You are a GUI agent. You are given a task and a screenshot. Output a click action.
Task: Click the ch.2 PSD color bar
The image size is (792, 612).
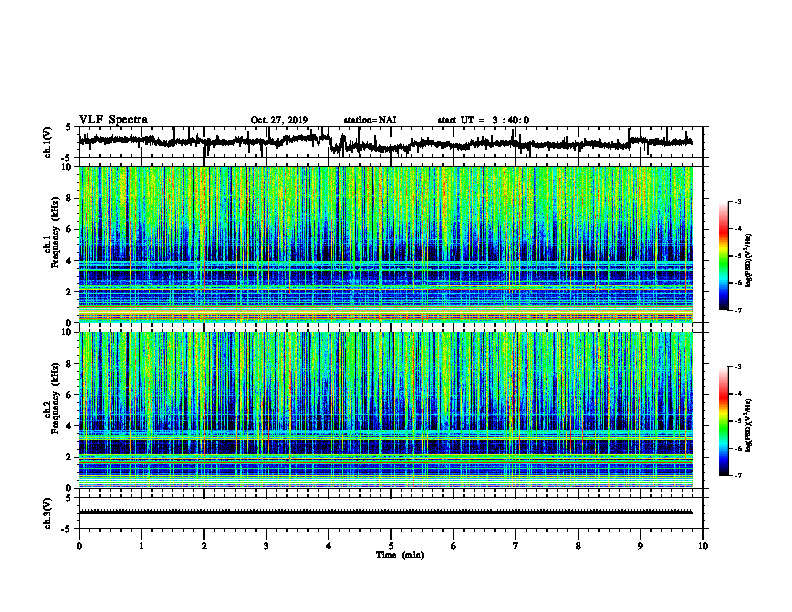point(724,421)
